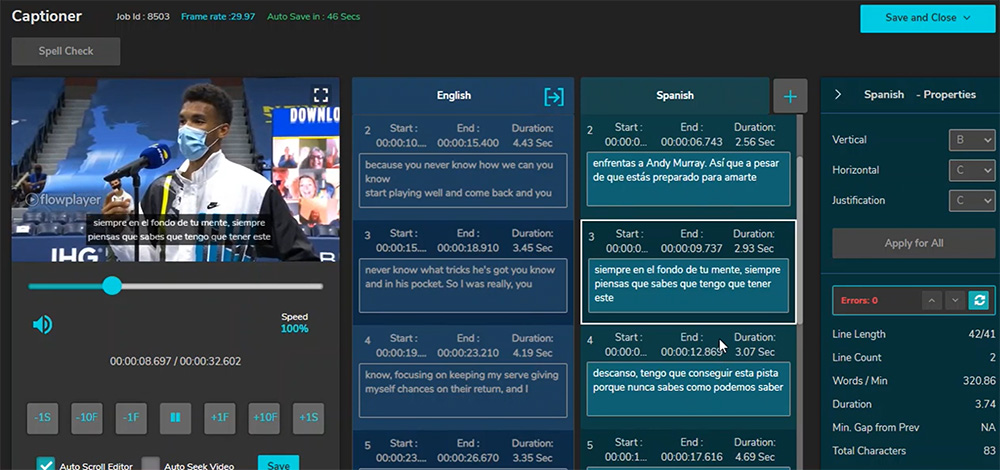The width and height of the screenshot is (1000, 470).
Task: Toggle the Auto Scroll Editor checkbox
Action: click(45, 464)
